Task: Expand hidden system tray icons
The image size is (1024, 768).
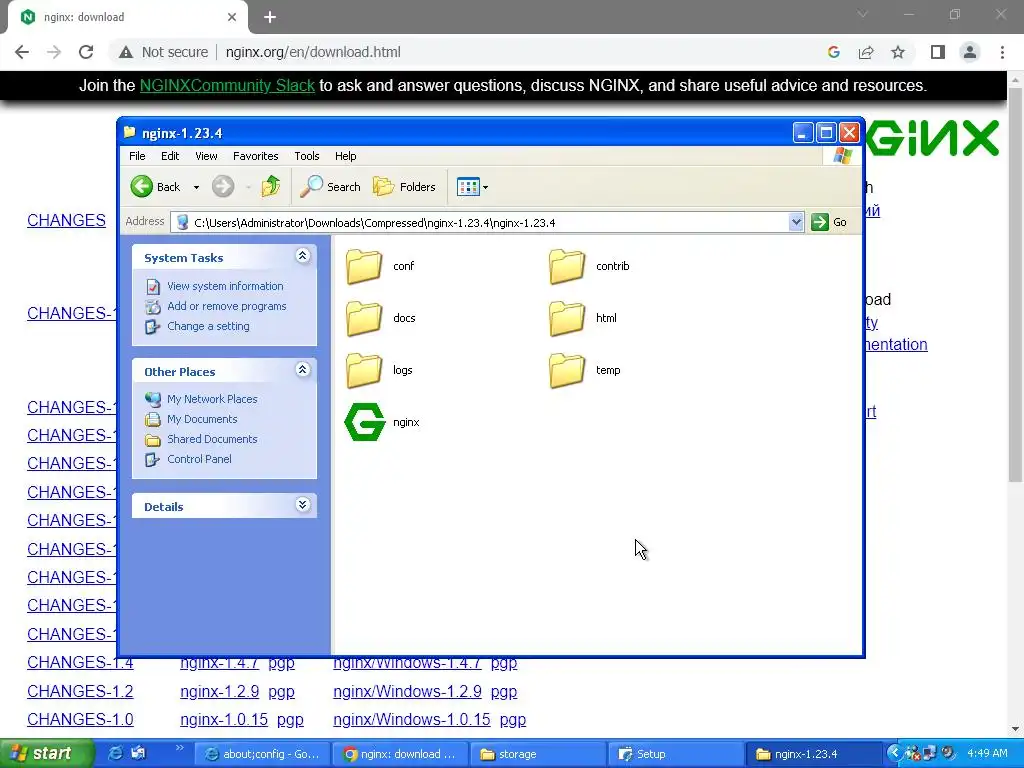Action: (x=895, y=754)
